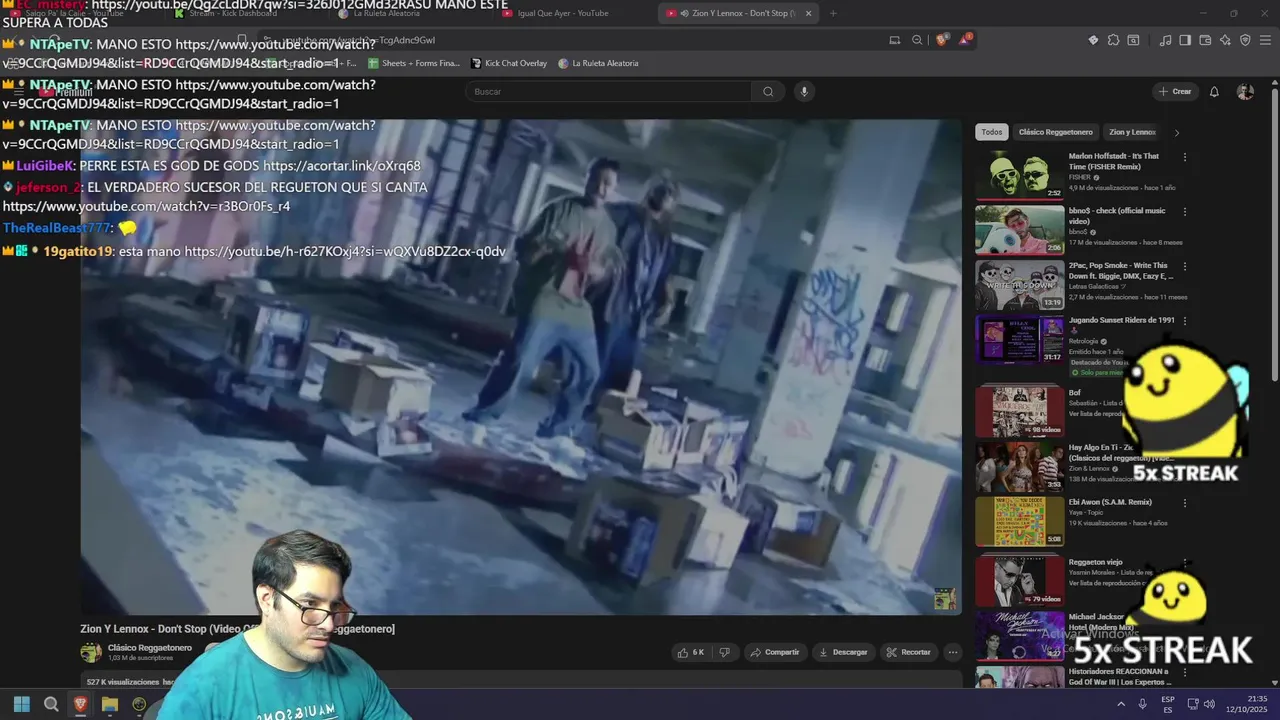Open more options for bbno$ check video
The height and width of the screenshot is (720, 1280).
(1185, 212)
